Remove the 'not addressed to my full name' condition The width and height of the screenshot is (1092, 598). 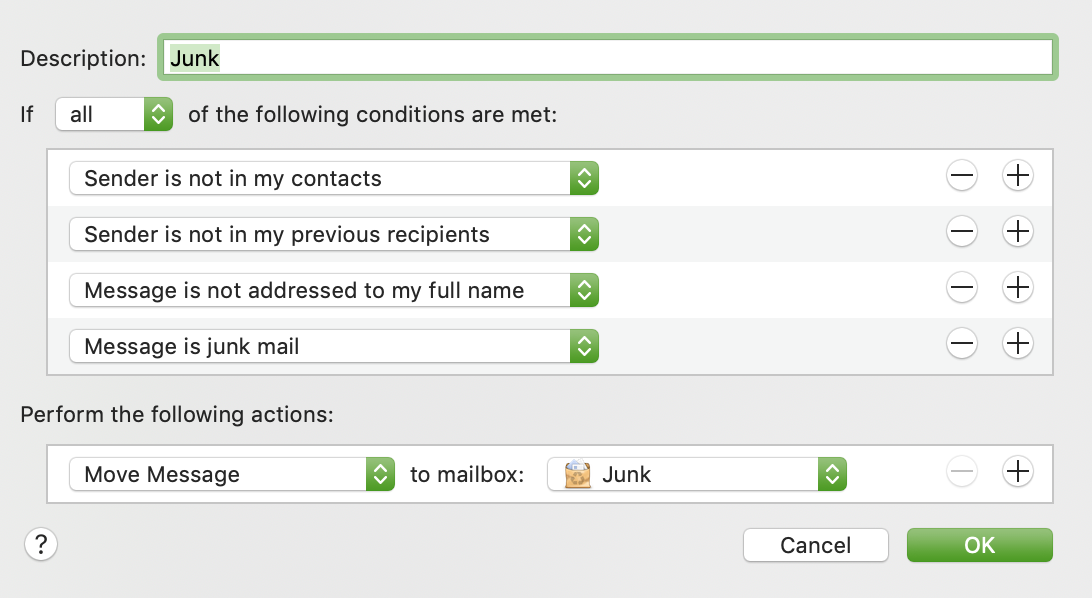961,289
